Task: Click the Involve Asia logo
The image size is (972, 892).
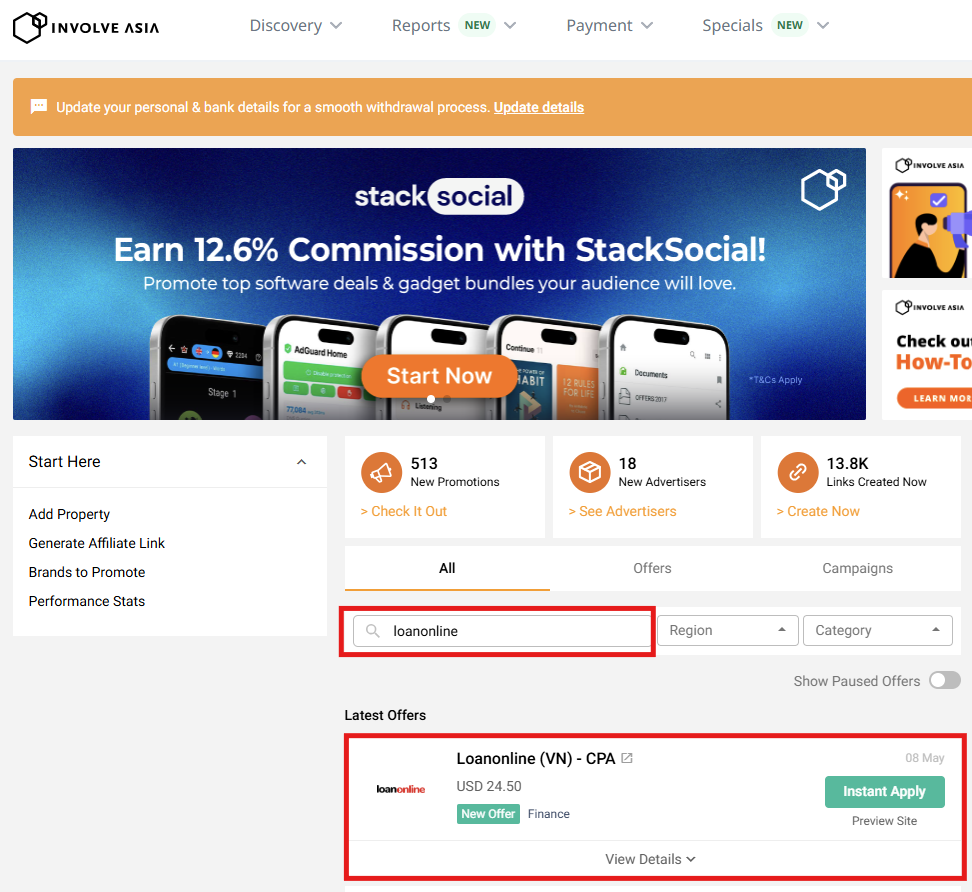Action: click(86, 27)
